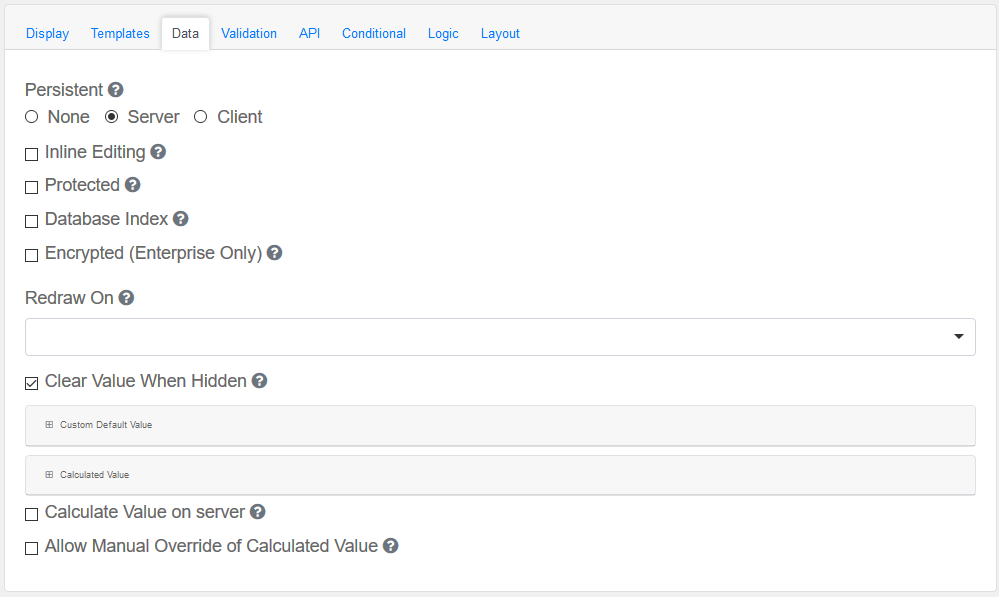Screen dimensions: 999x597
Task: Click the Redraw On help icon
Action: click(x=126, y=298)
